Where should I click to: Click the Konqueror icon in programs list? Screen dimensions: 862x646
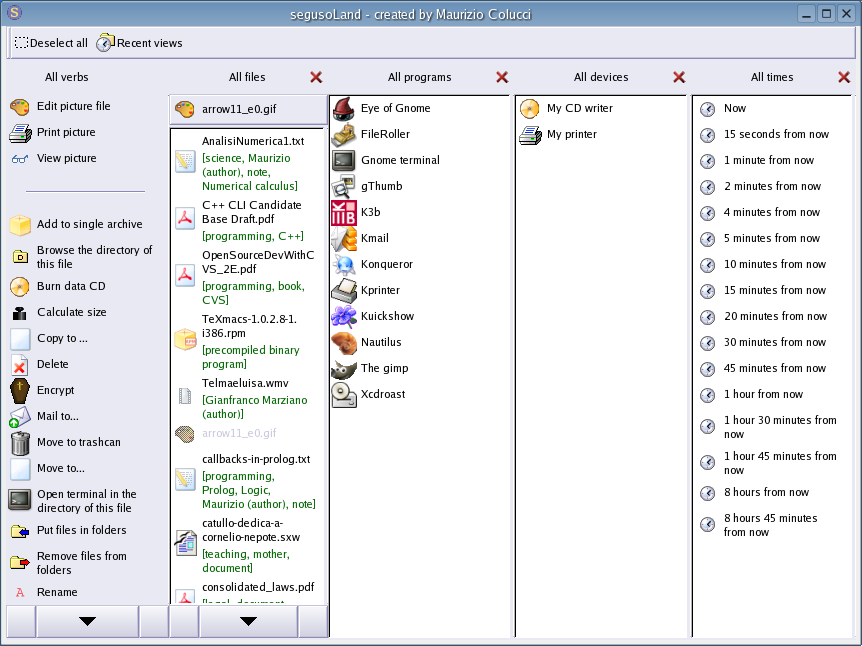click(x=344, y=264)
